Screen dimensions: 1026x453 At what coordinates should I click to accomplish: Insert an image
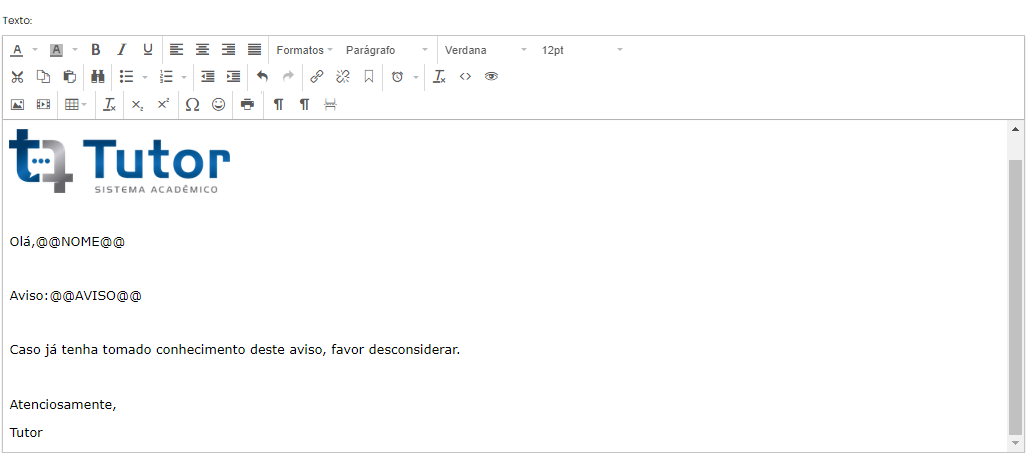point(17,104)
